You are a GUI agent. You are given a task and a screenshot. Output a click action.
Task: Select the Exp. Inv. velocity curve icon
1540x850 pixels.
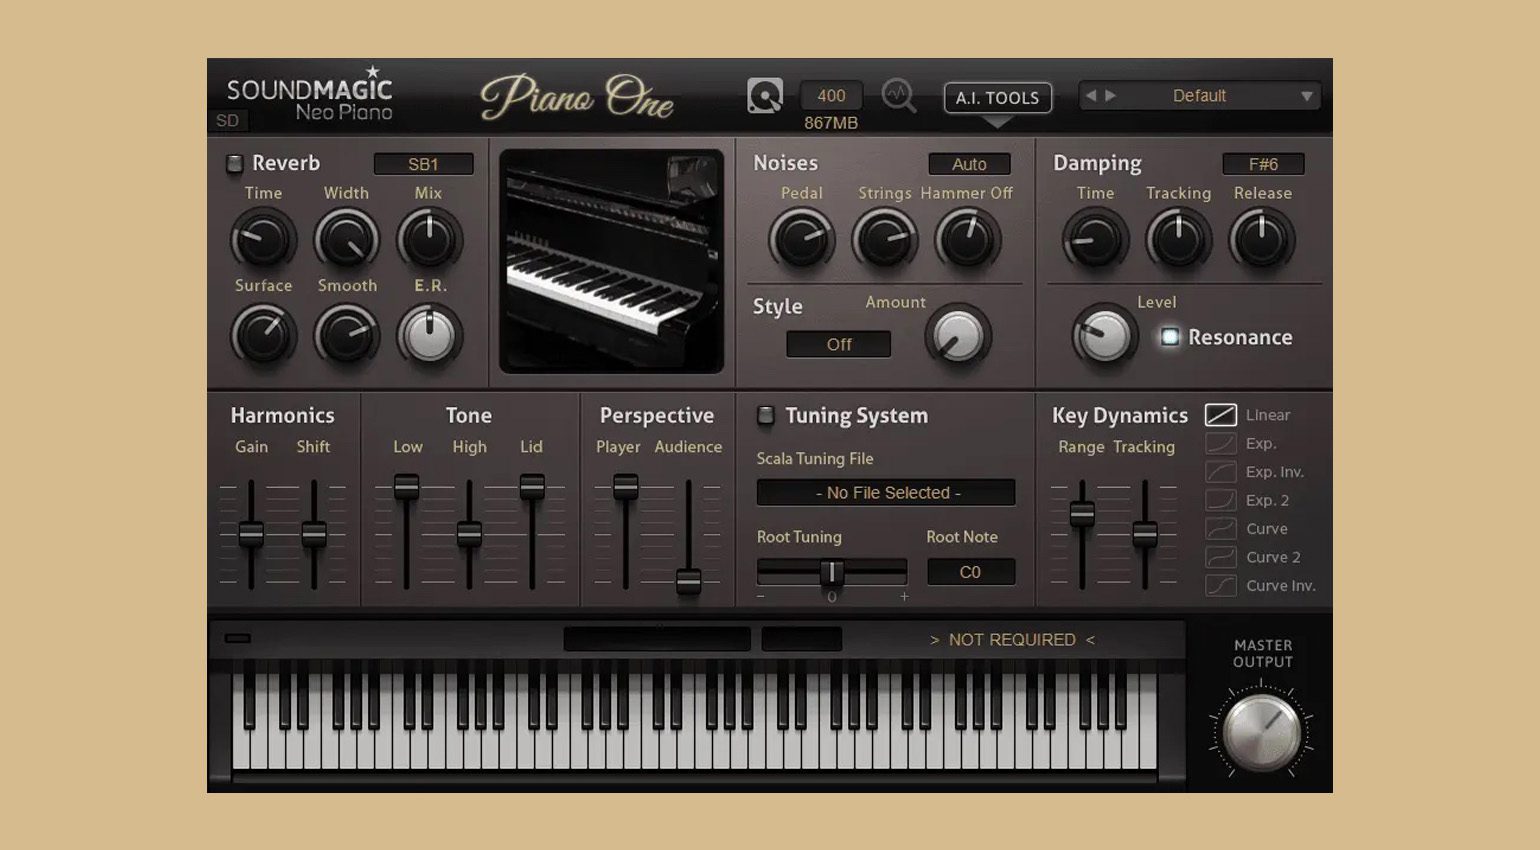(x=1220, y=472)
